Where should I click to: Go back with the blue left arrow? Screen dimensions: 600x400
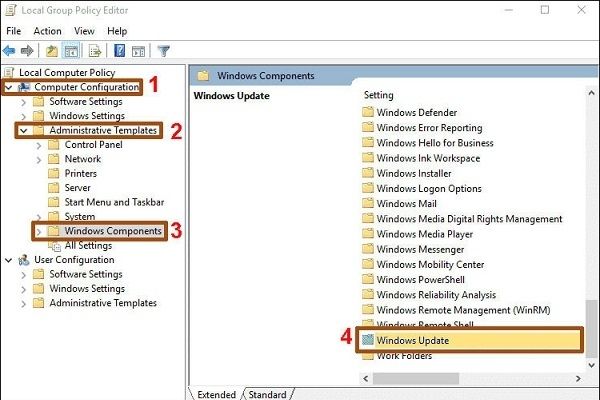click(x=9, y=51)
